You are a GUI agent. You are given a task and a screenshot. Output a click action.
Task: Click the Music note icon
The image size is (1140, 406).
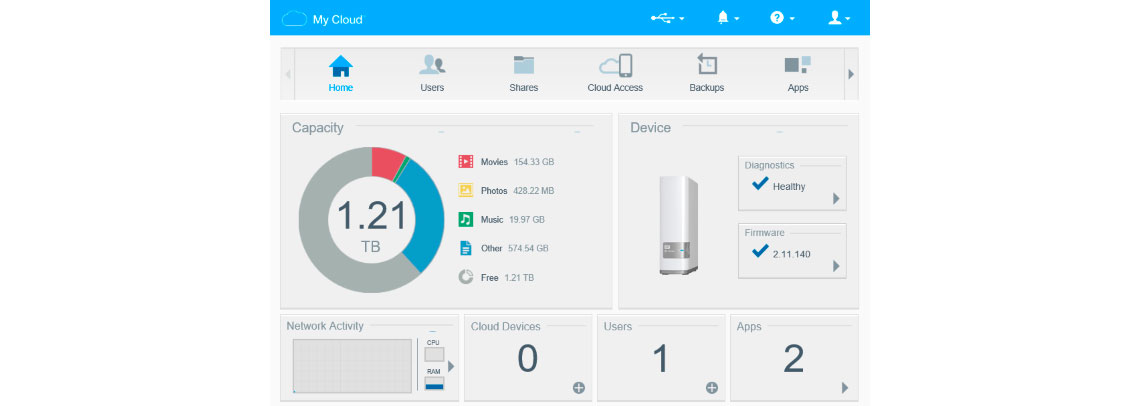tap(466, 219)
